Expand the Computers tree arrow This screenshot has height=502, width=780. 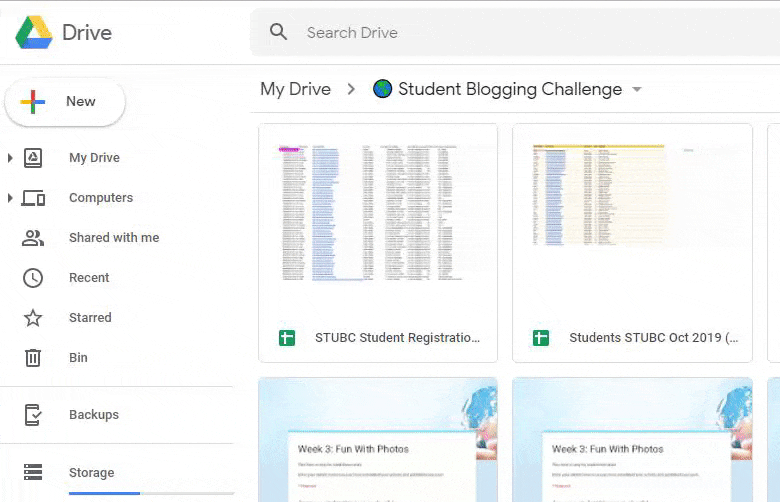(x=10, y=198)
